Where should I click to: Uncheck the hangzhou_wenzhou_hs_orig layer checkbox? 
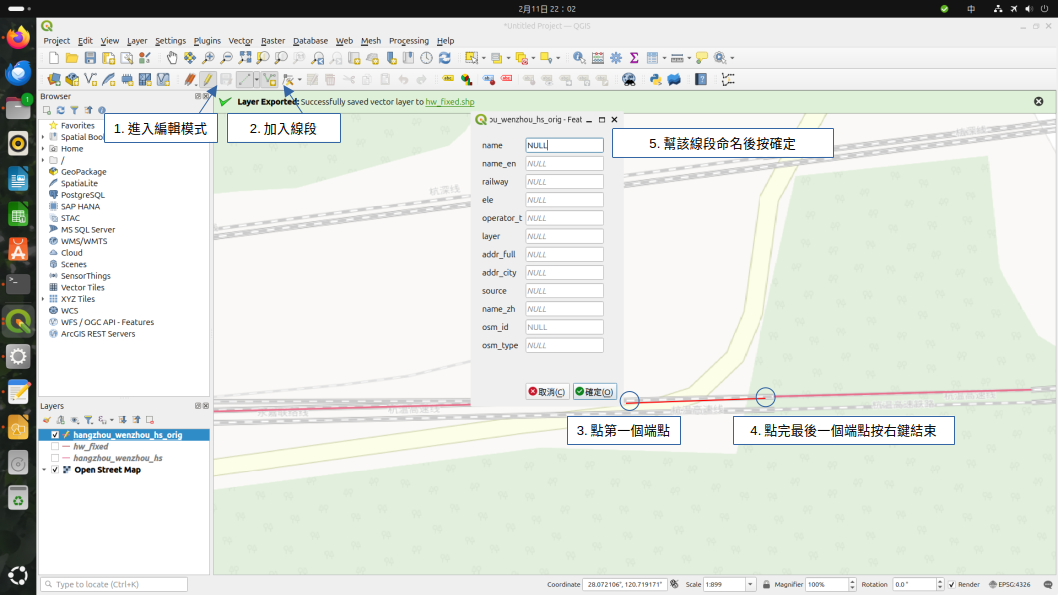tap(55, 435)
